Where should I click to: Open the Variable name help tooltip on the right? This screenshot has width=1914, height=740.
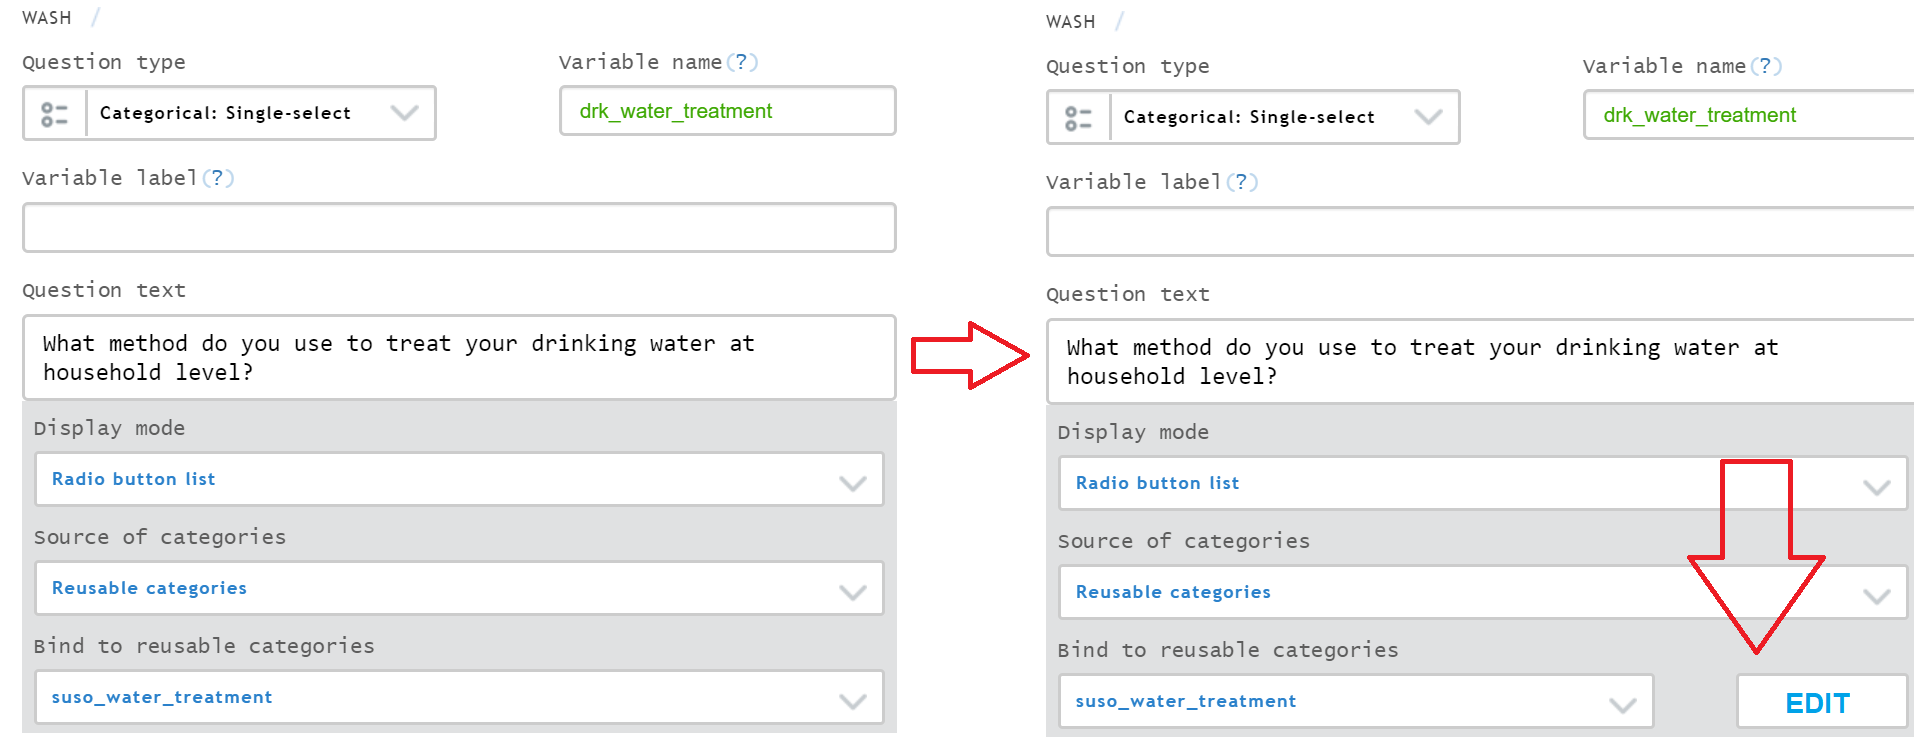1767,65
